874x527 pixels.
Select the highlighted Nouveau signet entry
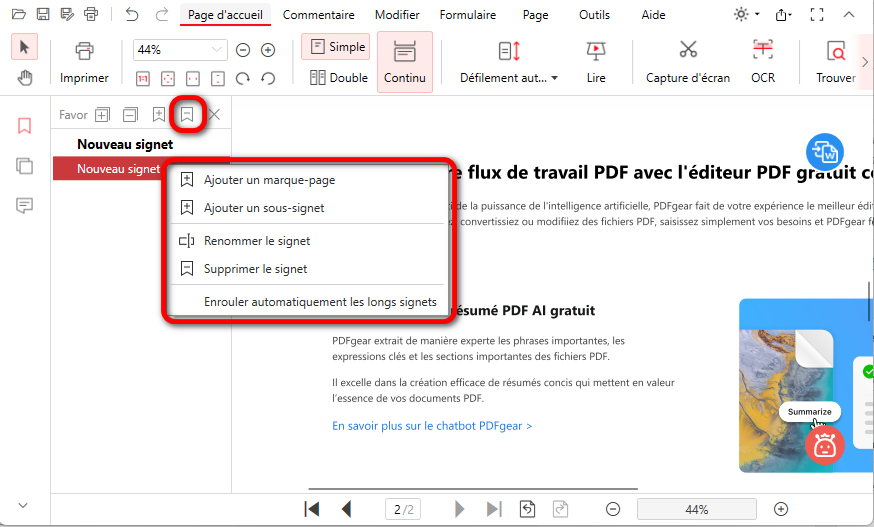118,168
